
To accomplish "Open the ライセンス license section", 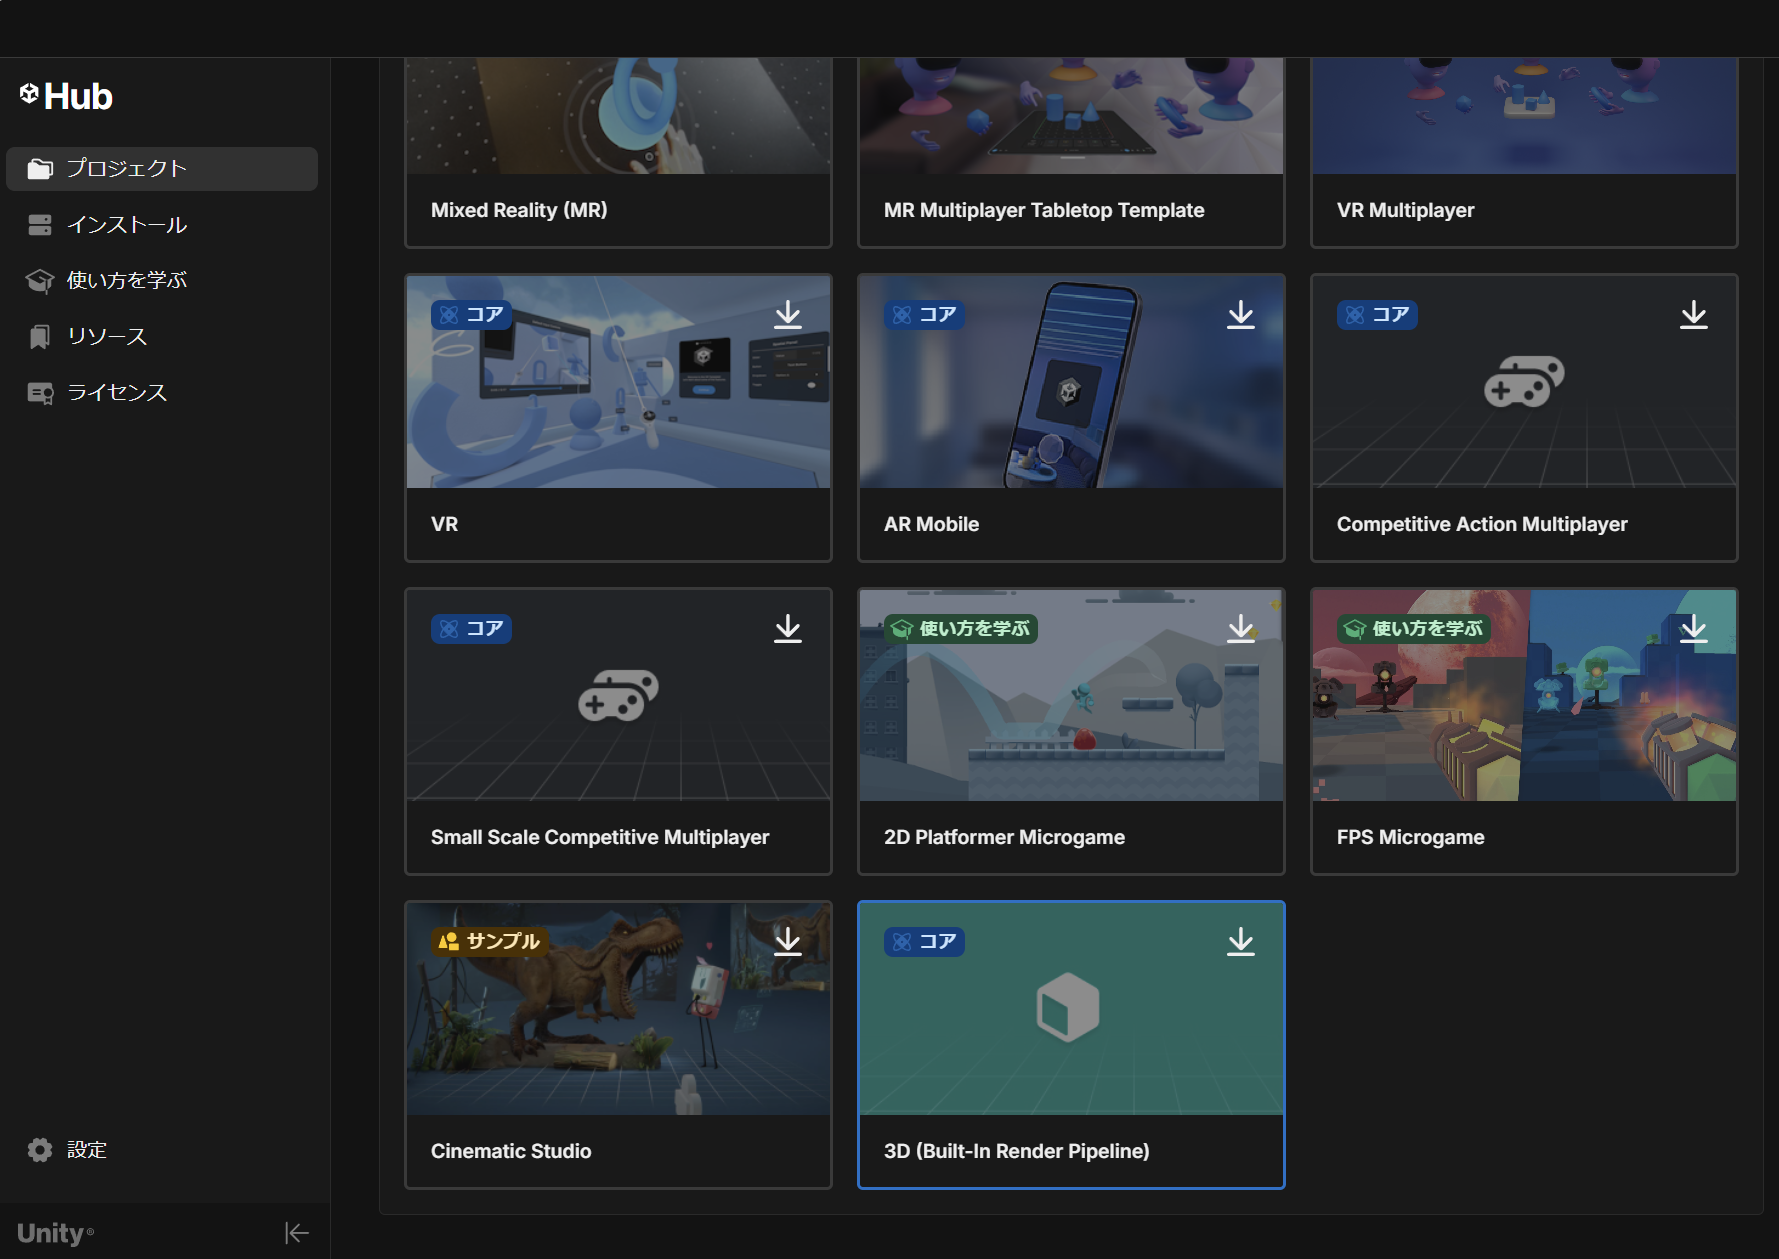I will coord(116,393).
